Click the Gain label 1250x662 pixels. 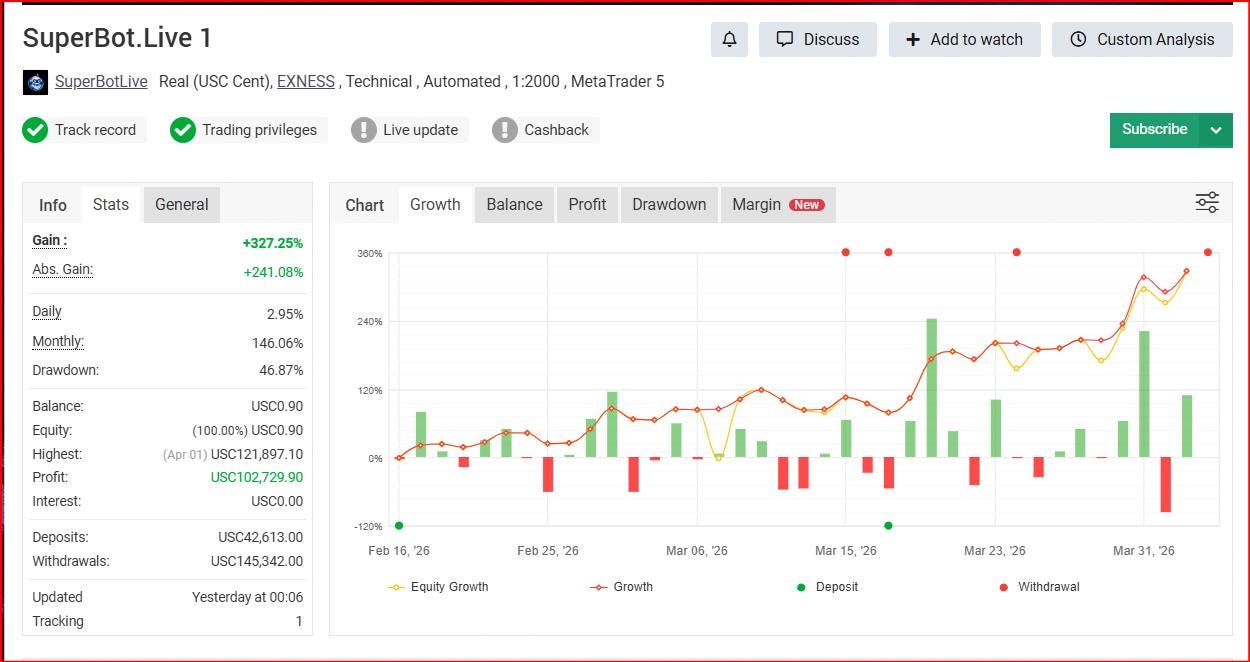(50, 241)
